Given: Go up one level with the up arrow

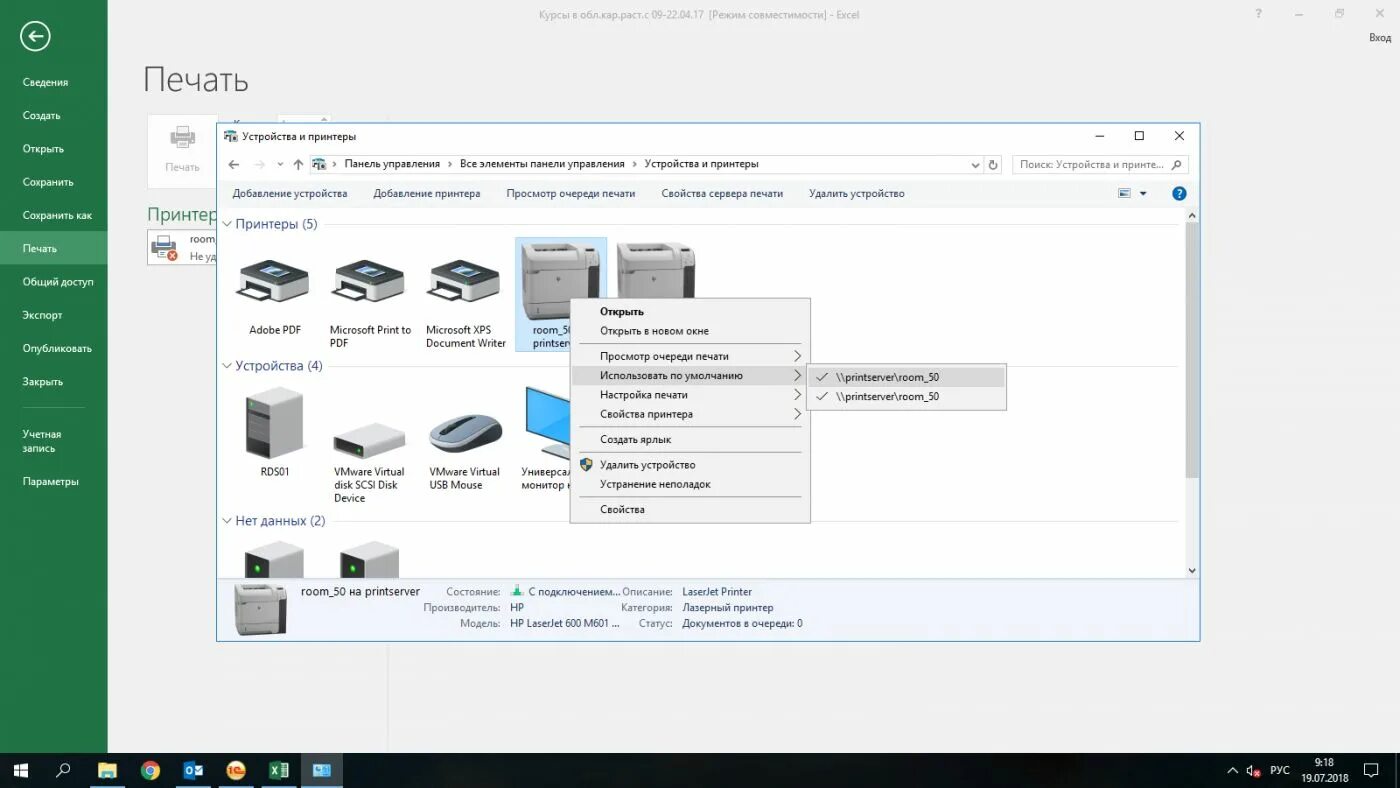Looking at the screenshot, I should [x=298, y=164].
